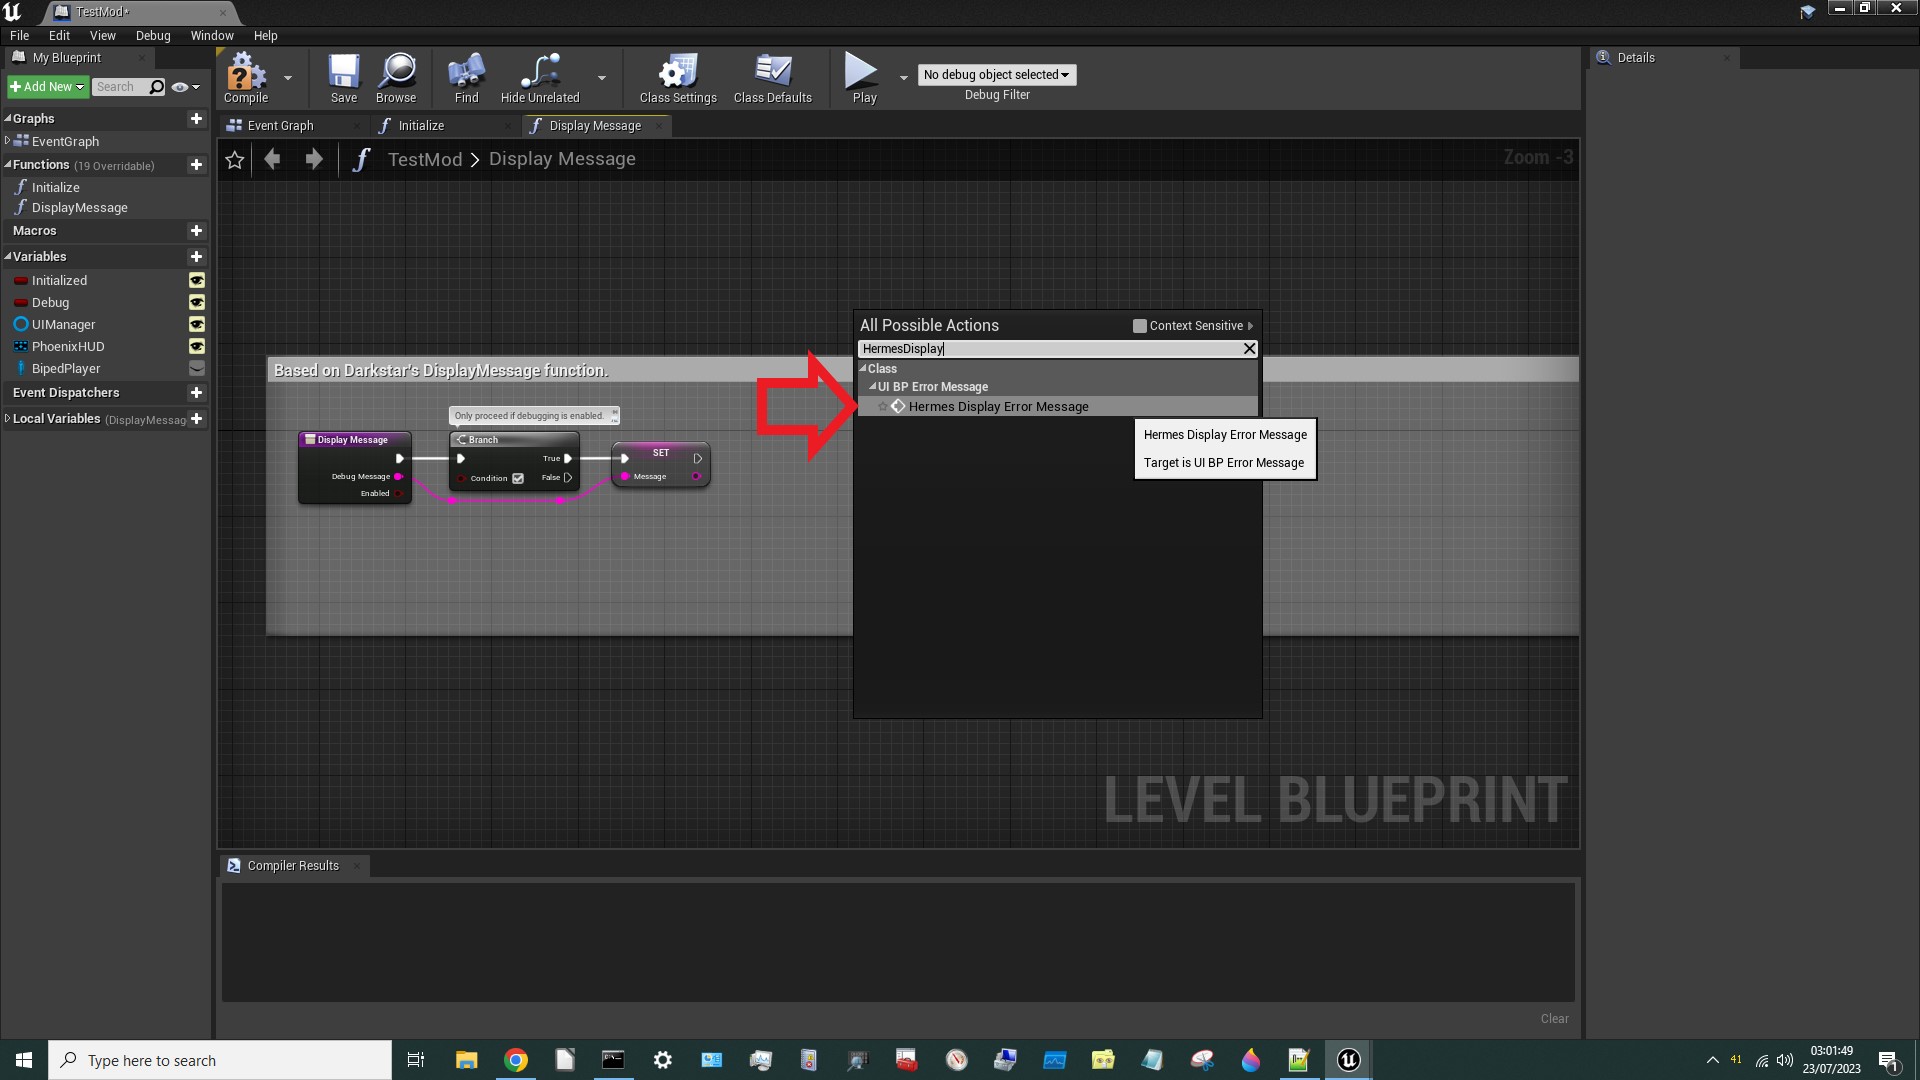
Task: Toggle visibility of BipedPlayer variable
Action: coord(197,369)
